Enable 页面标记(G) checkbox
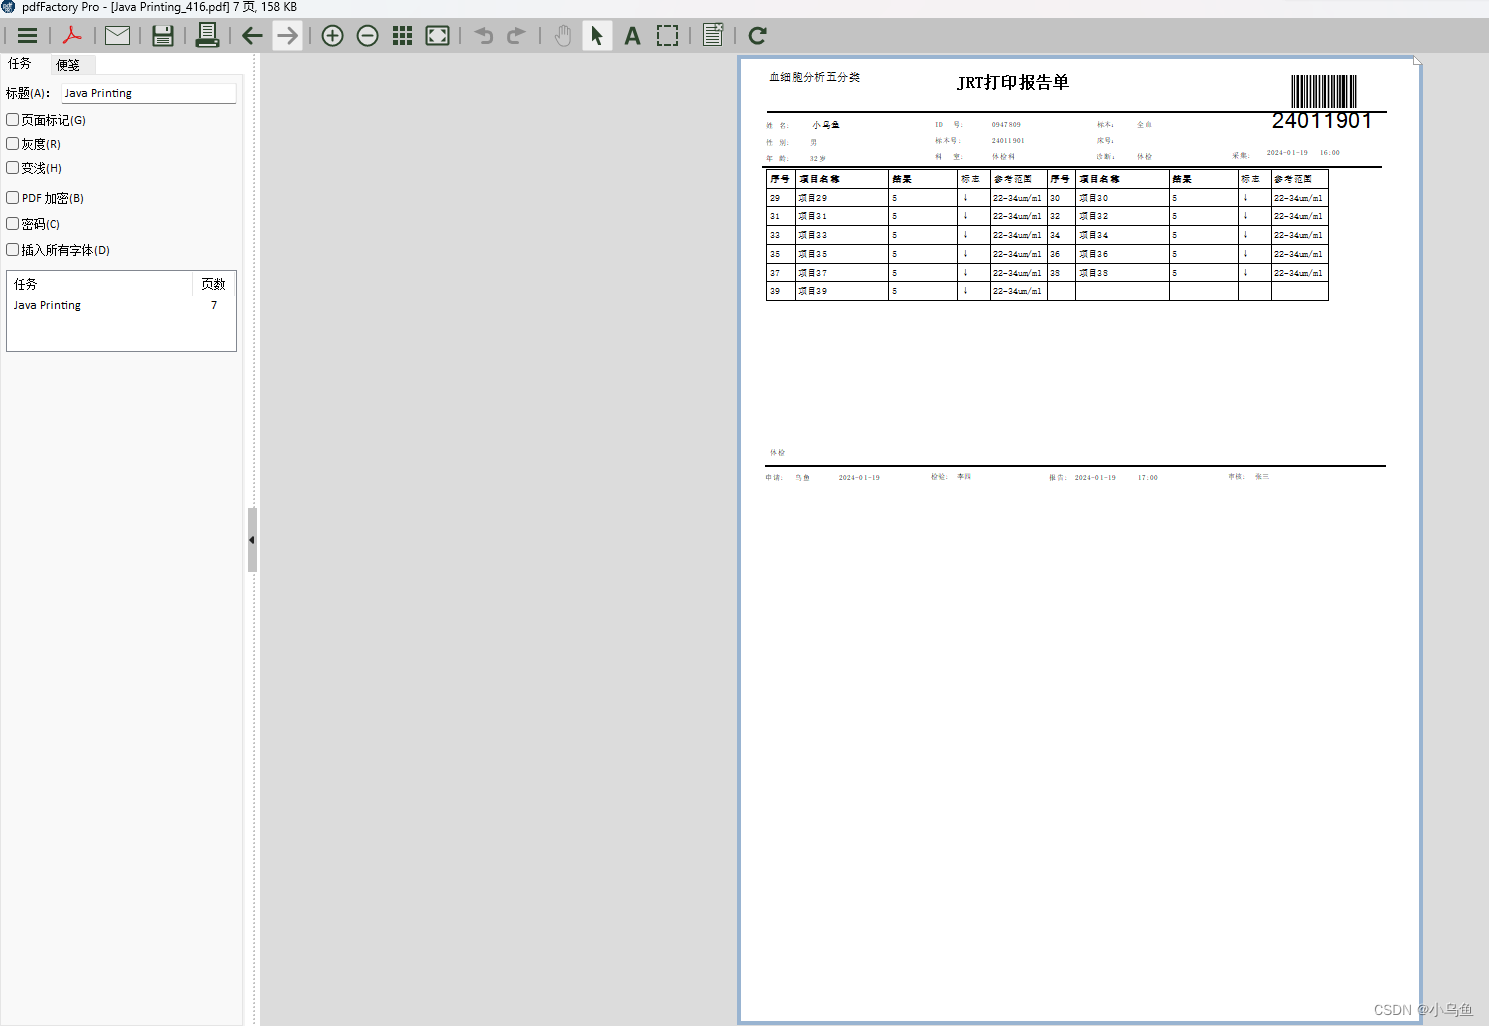The image size is (1489, 1026). (13, 119)
